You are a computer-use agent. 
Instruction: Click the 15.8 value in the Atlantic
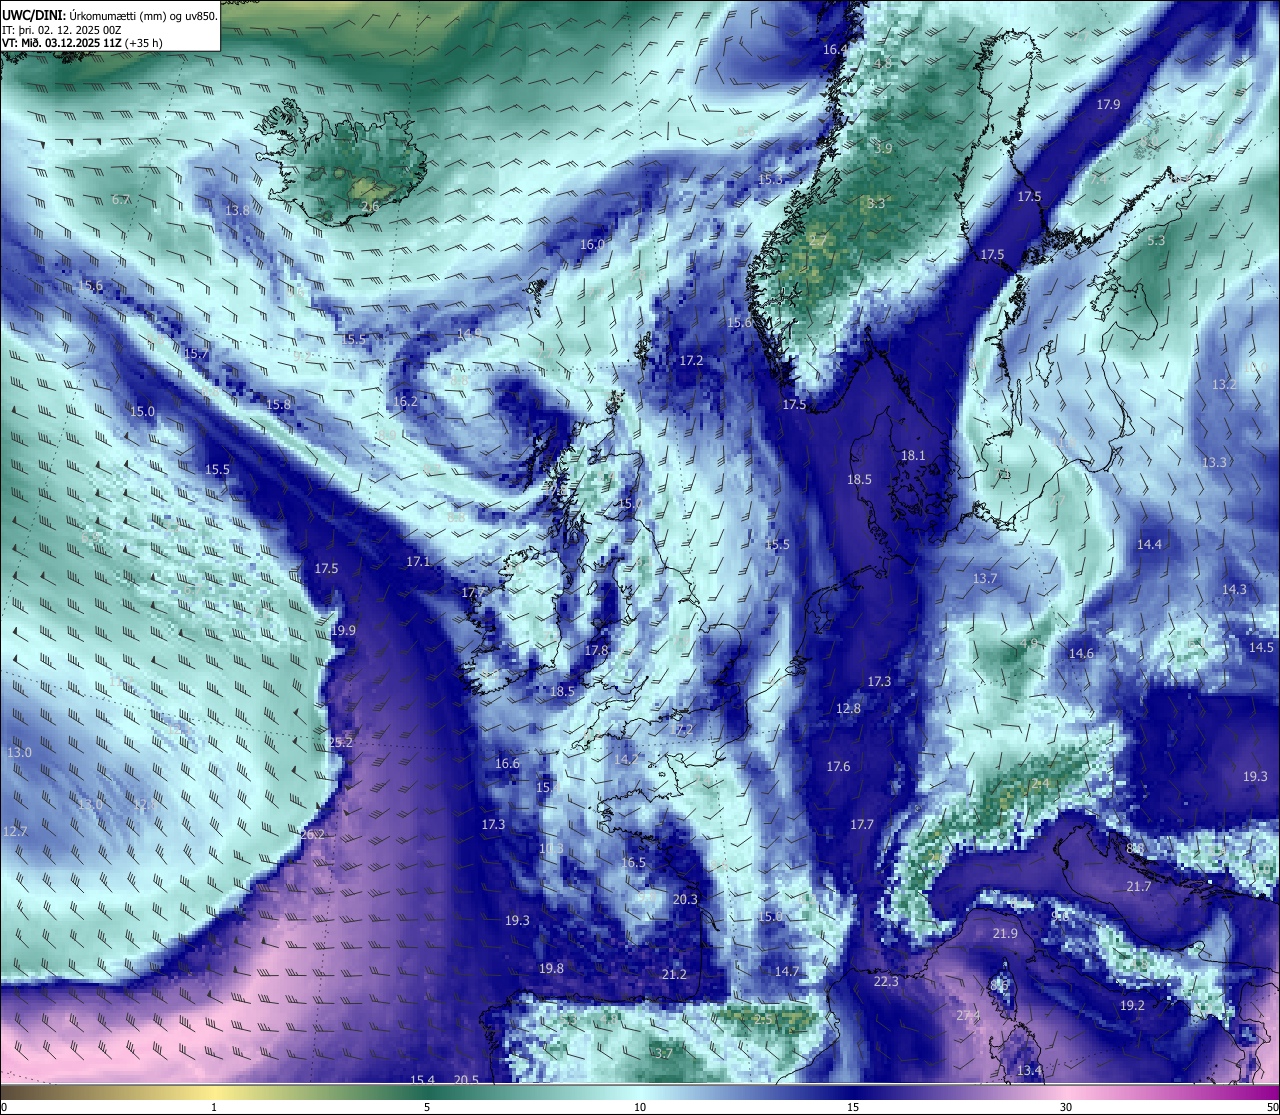click(278, 404)
